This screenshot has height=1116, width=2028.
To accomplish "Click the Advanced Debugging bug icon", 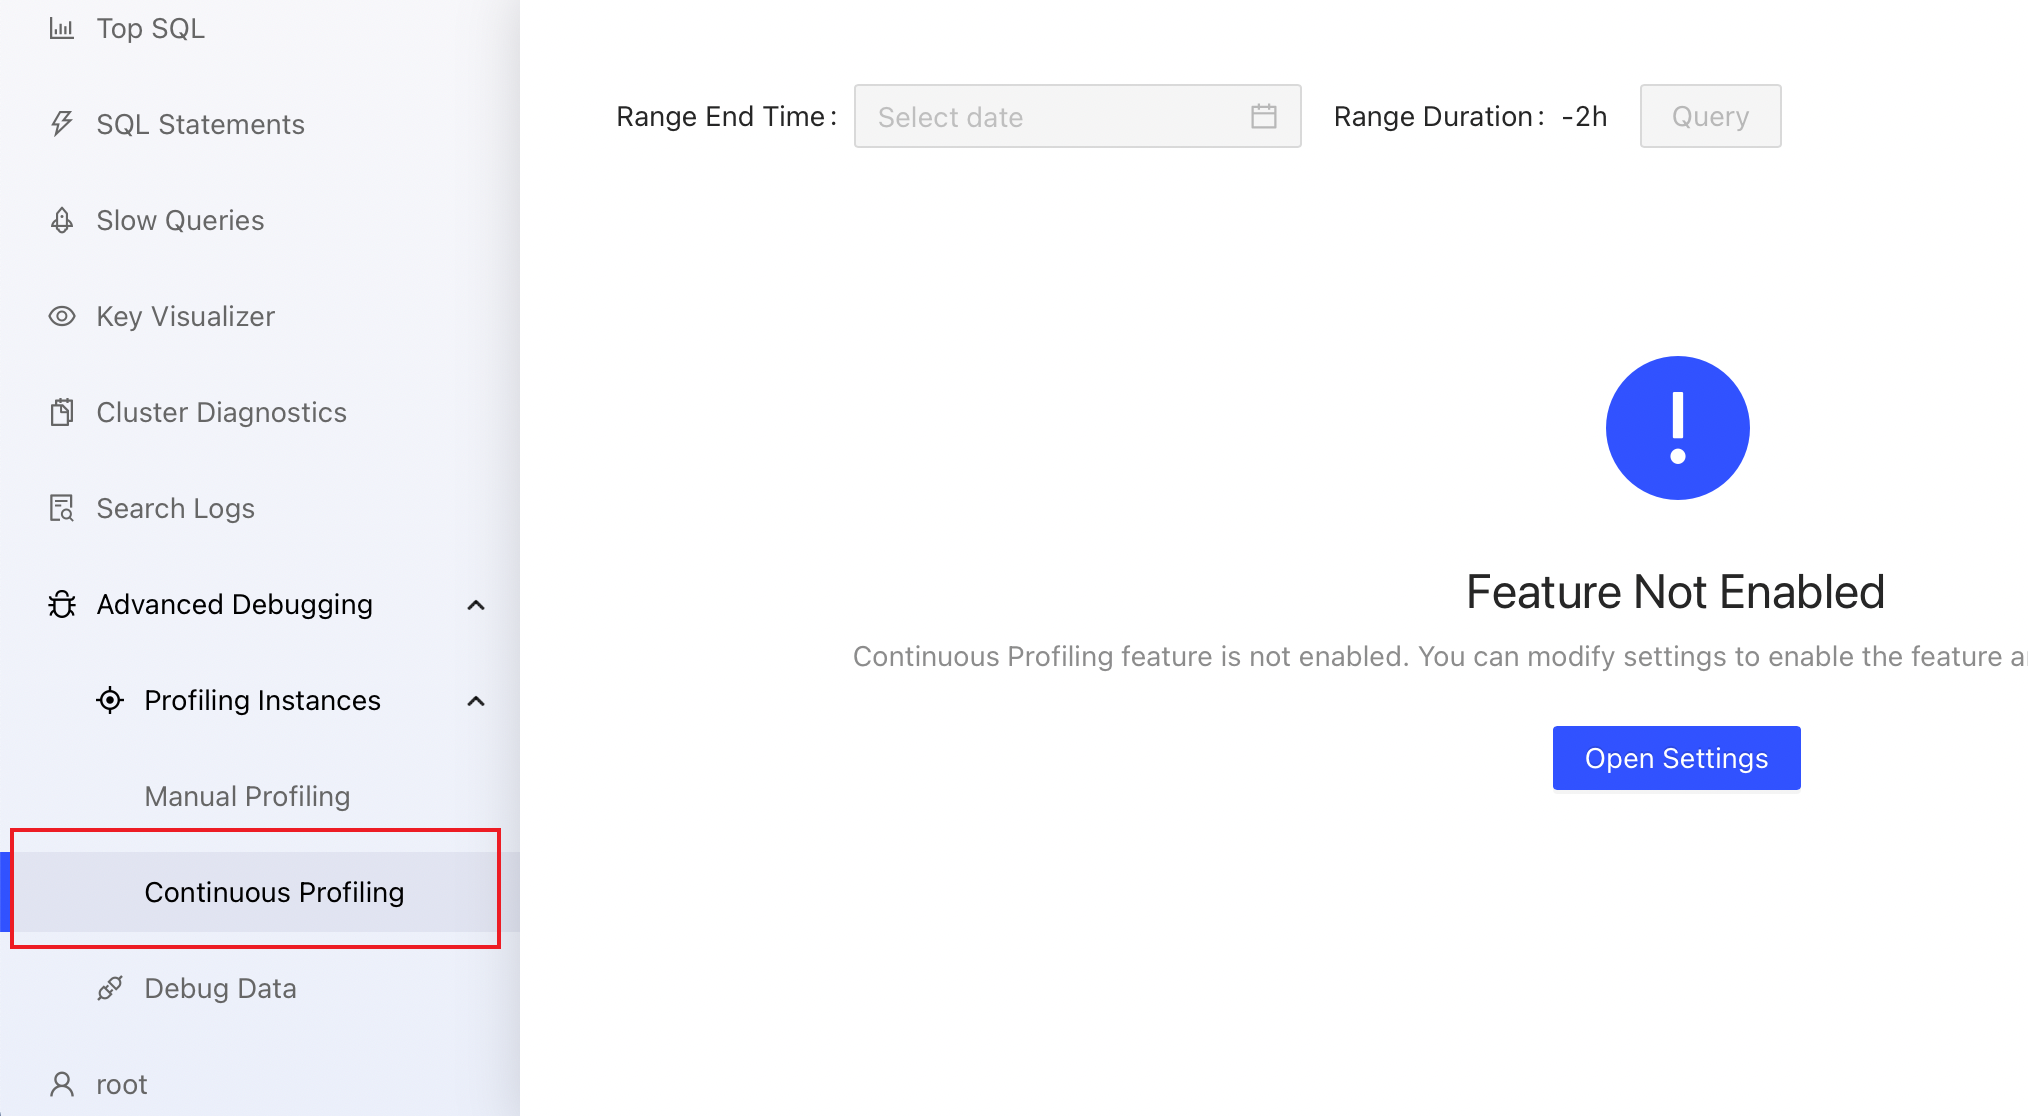I will [x=62, y=604].
